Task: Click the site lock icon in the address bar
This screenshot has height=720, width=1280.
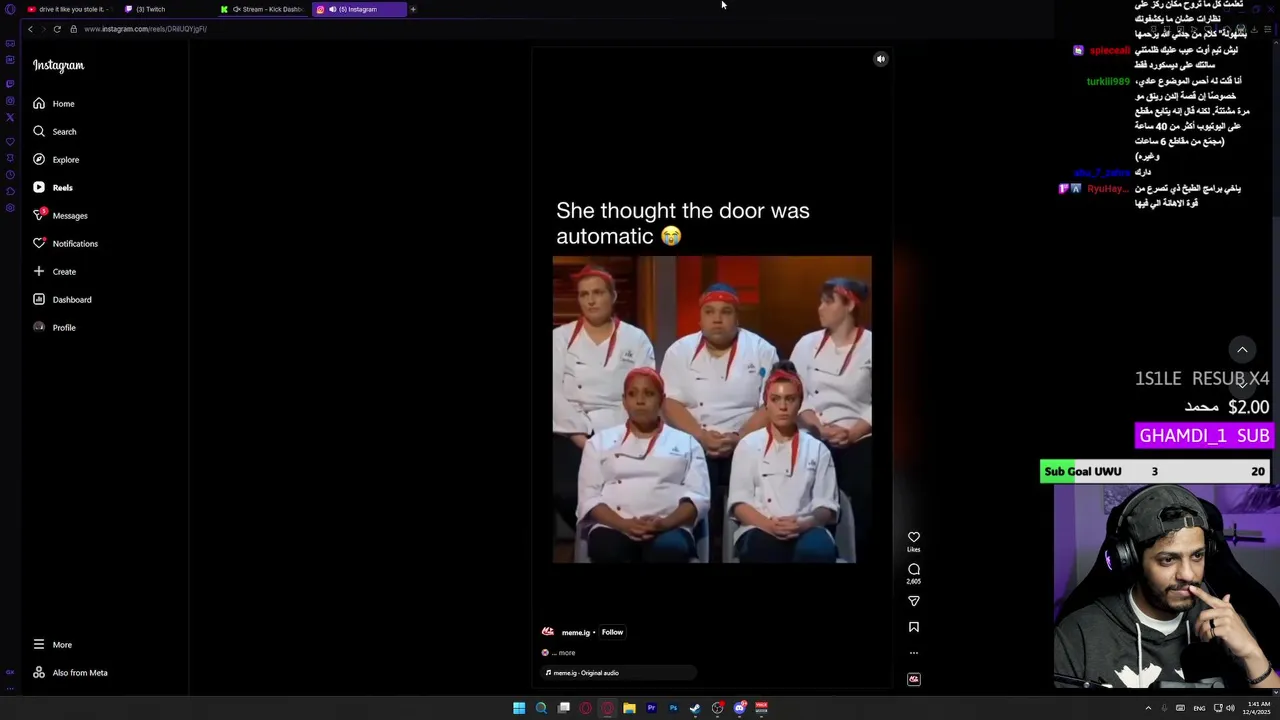Action: coord(73,29)
